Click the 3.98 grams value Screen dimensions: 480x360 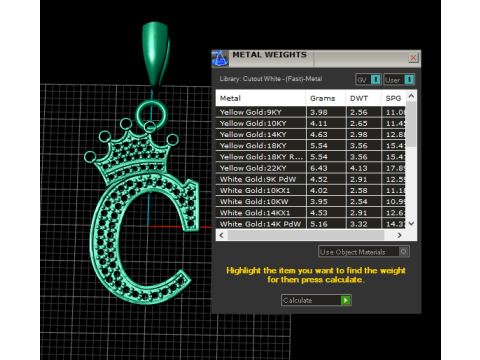point(319,112)
